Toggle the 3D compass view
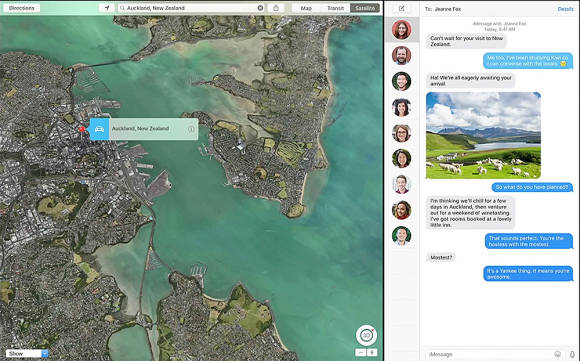The height and width of the screenshot is (361, 580). 366,335
